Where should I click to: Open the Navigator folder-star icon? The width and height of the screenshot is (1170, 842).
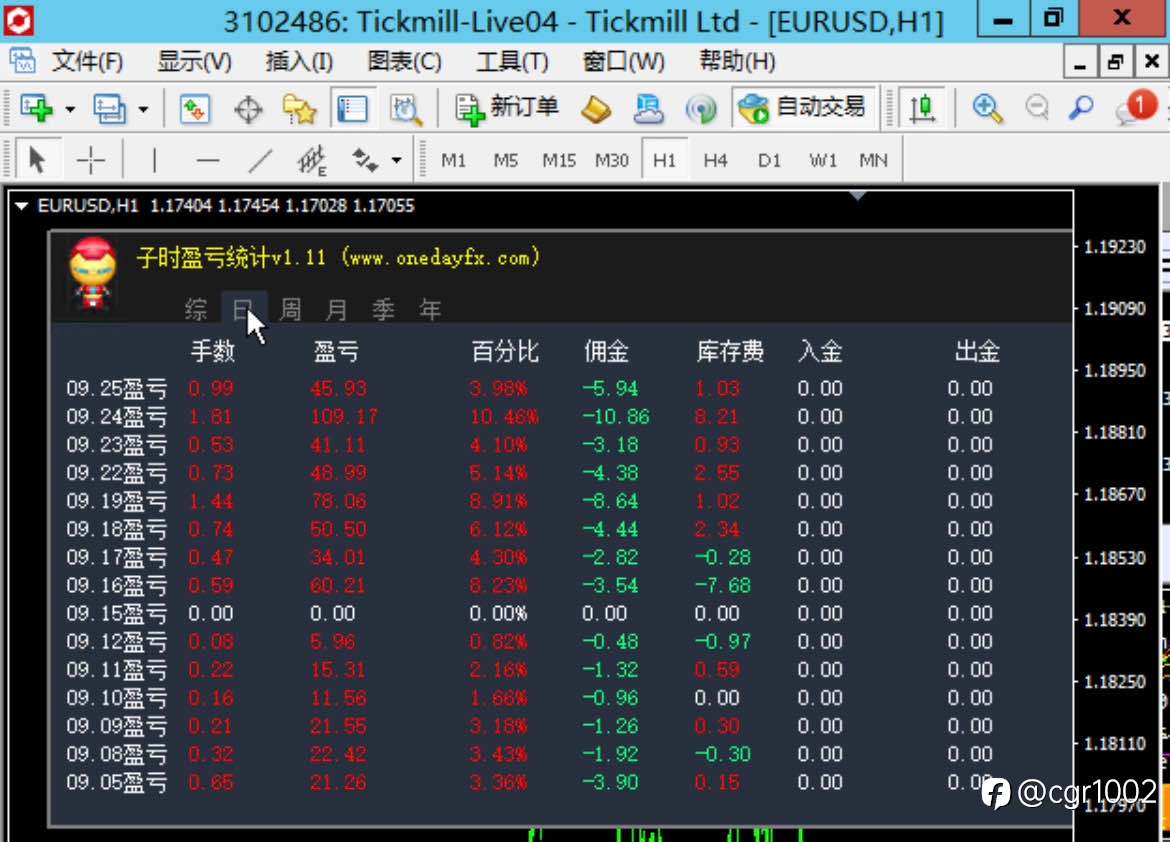(x=299, y=109)
